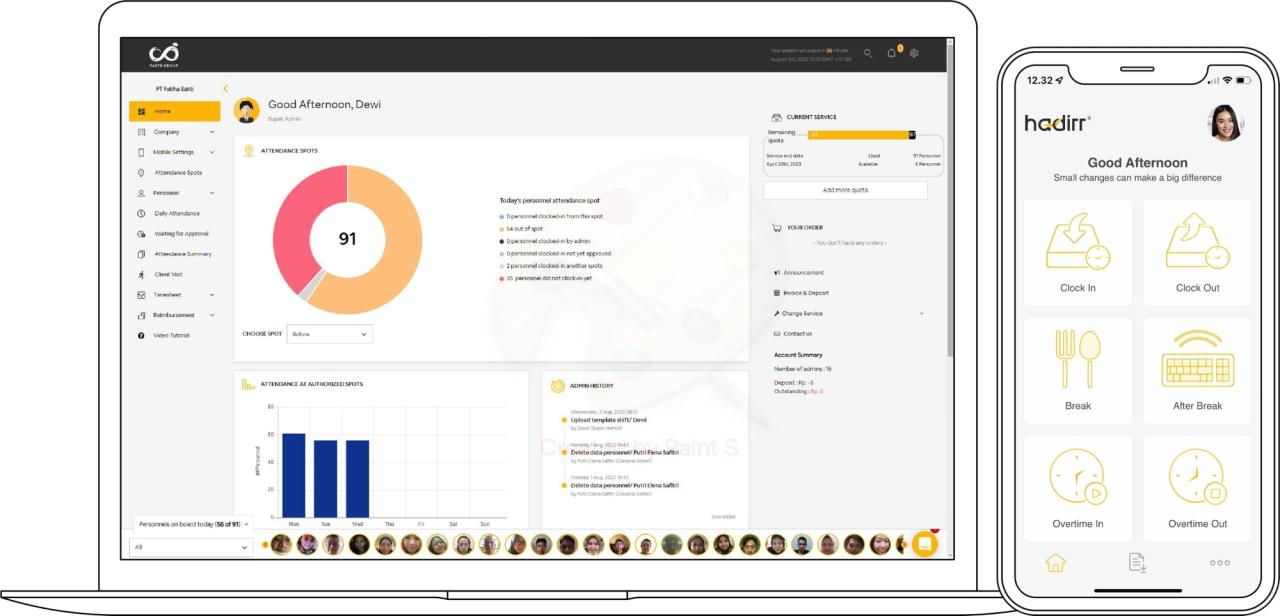Viewport: 1280px width, 616px height.
Task: Open the search magnifier in the header
Action: pyautogui.click(x=868, y=53)
